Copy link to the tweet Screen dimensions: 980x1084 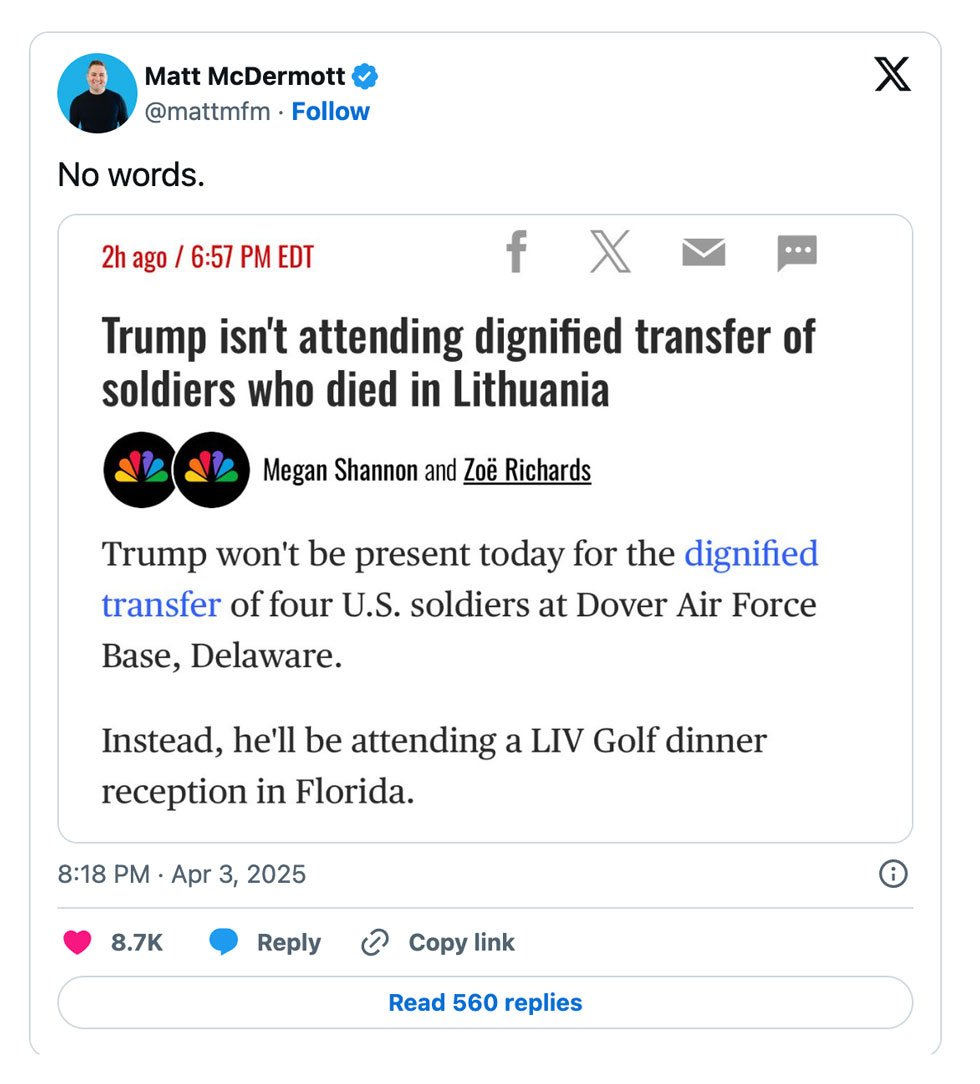pyautogui.click(x=438, y=942)
